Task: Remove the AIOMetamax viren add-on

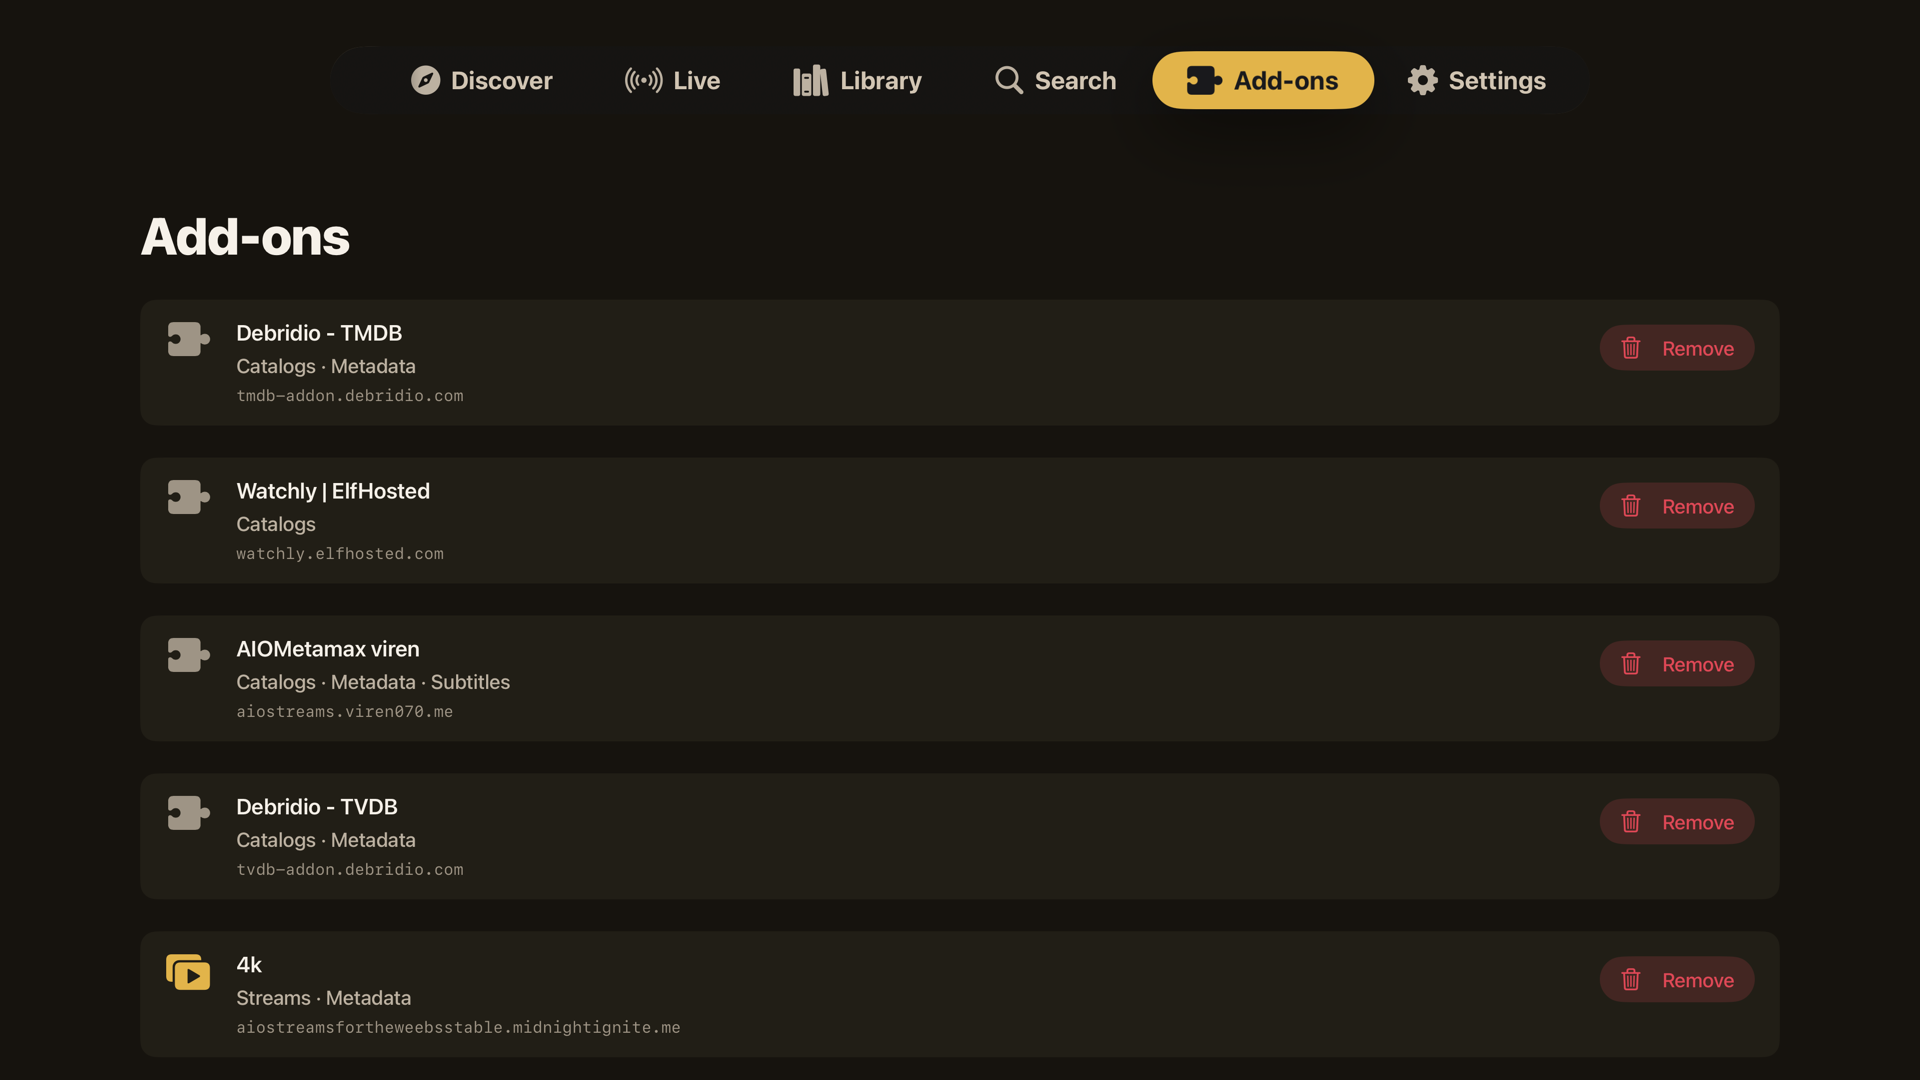Action: click(1677, 664)
